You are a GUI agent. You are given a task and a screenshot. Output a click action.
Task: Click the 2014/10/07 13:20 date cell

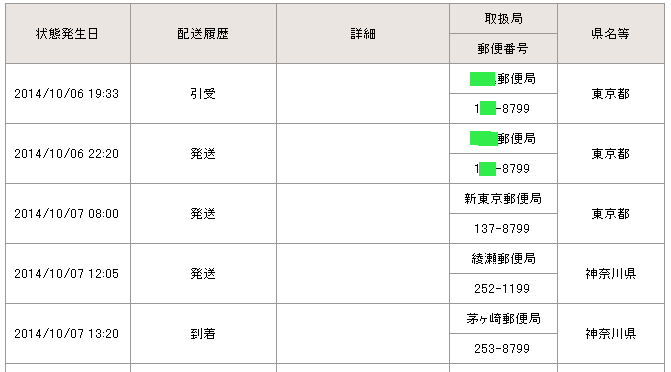point(68,333)
